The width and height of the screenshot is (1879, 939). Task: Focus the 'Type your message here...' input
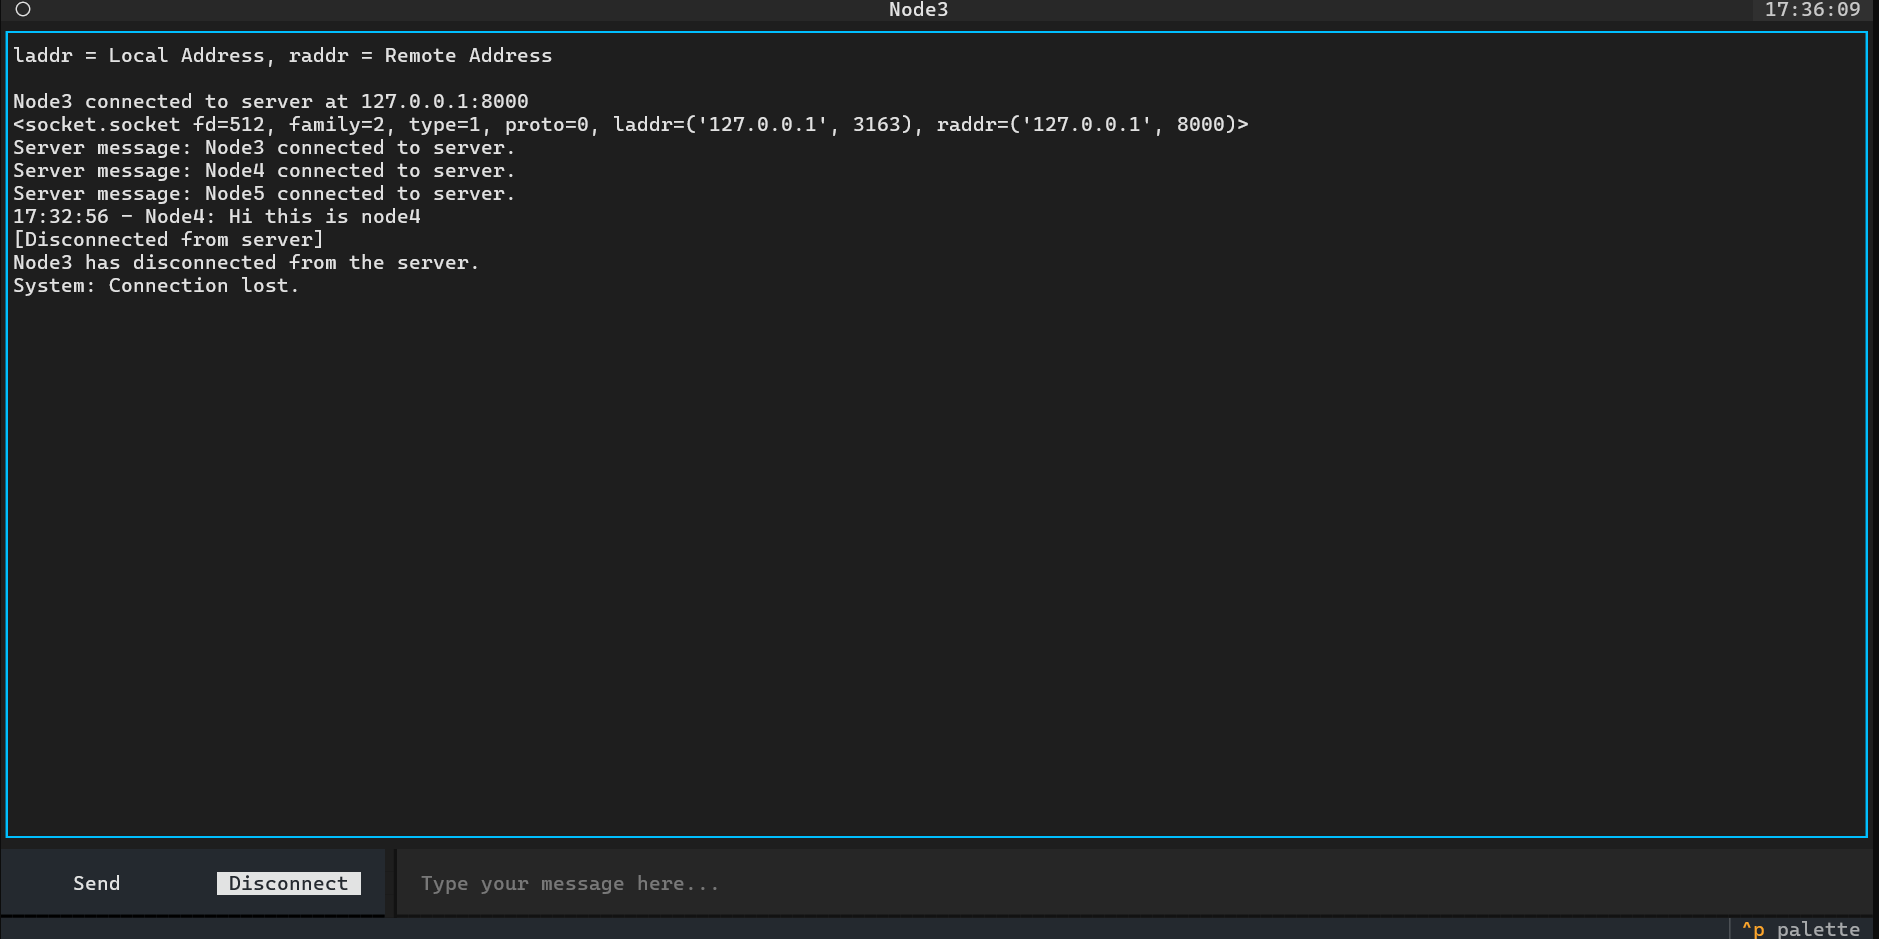click(1134, 883)
